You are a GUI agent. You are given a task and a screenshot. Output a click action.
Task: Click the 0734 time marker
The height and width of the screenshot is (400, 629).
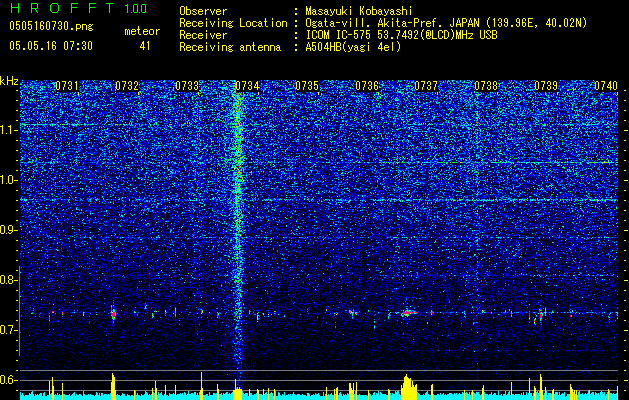click(247, 86)
